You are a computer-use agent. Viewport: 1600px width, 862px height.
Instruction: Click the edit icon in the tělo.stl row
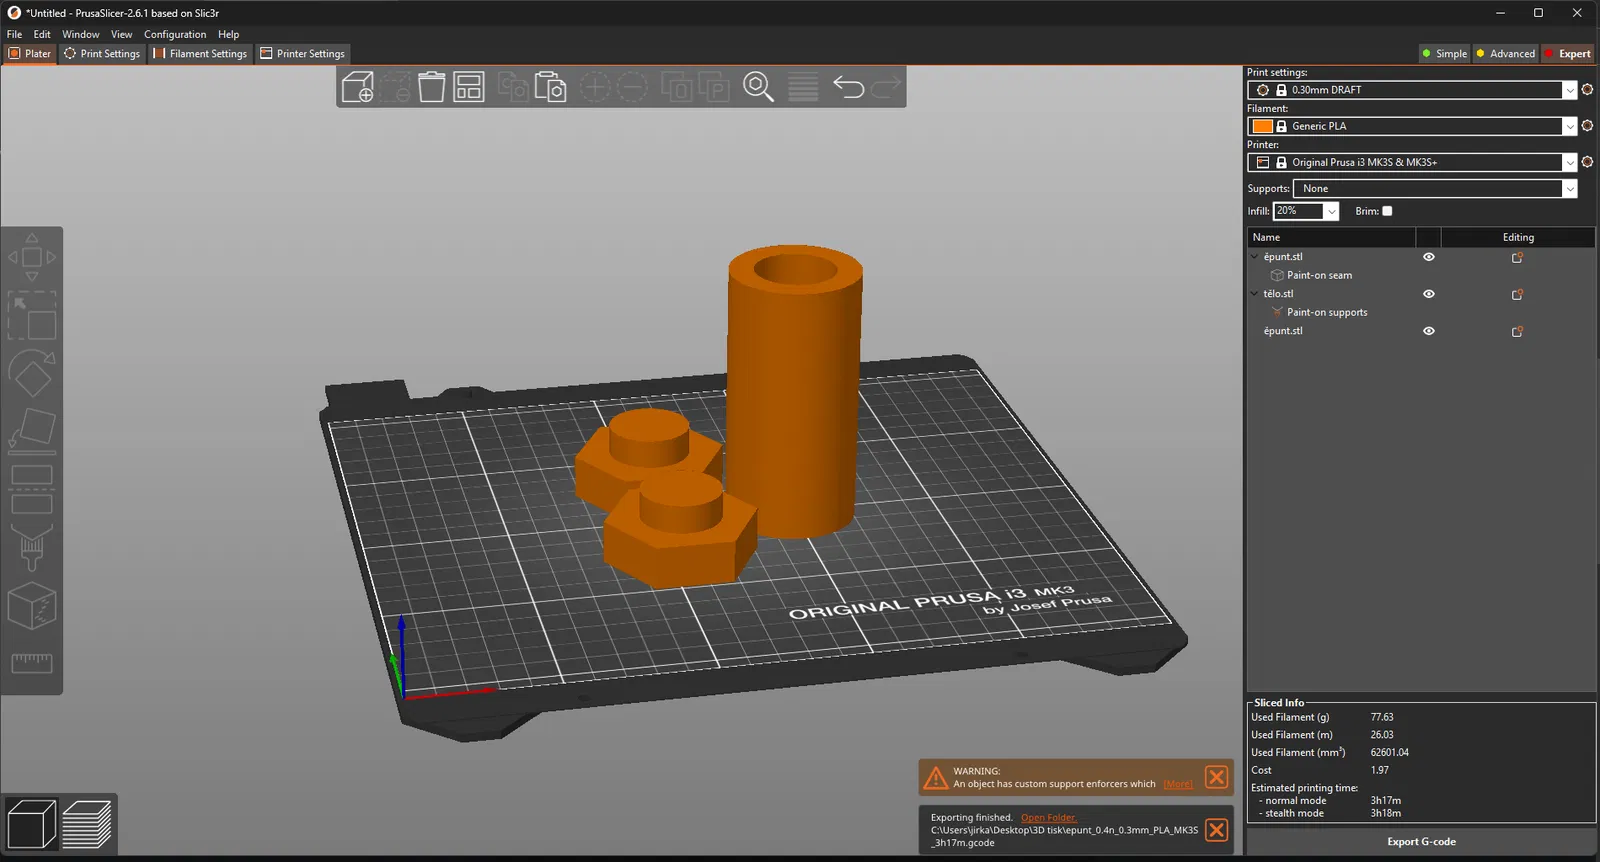click(x=1517, y=294)
